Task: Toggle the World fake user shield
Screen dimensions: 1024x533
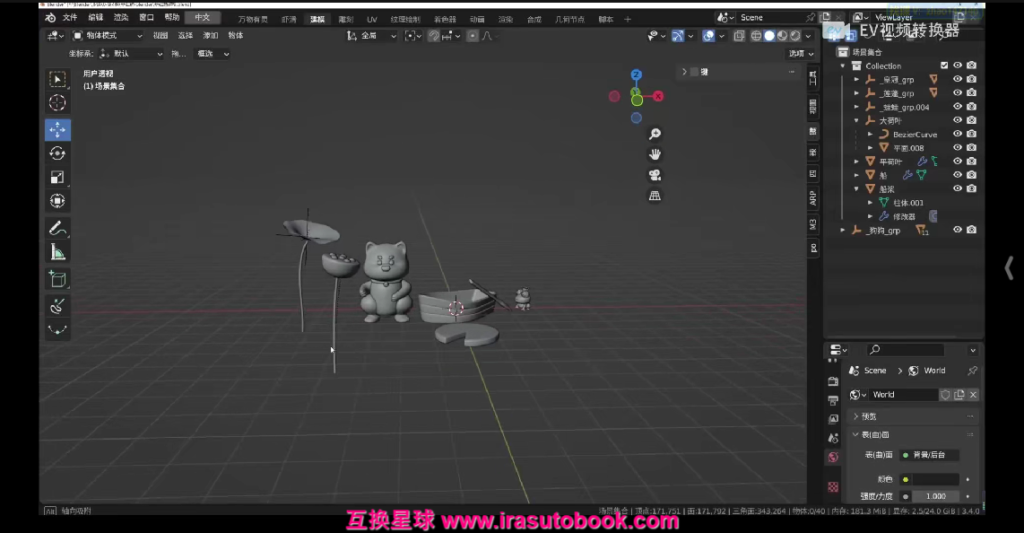Action: (x=945, y=395)
